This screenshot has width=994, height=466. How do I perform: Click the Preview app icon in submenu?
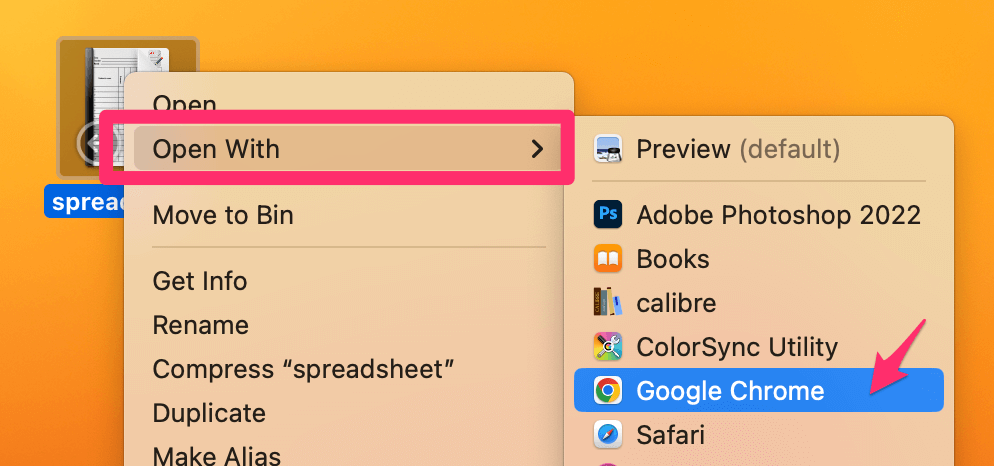(608, 150)
